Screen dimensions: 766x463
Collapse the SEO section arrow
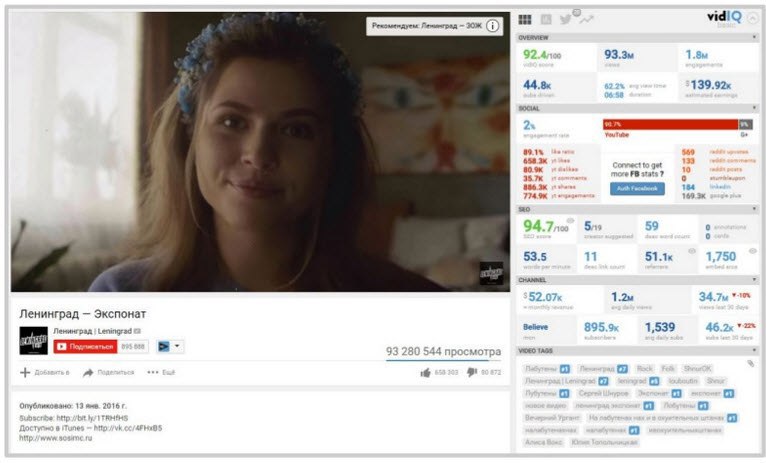coord(754,209)
